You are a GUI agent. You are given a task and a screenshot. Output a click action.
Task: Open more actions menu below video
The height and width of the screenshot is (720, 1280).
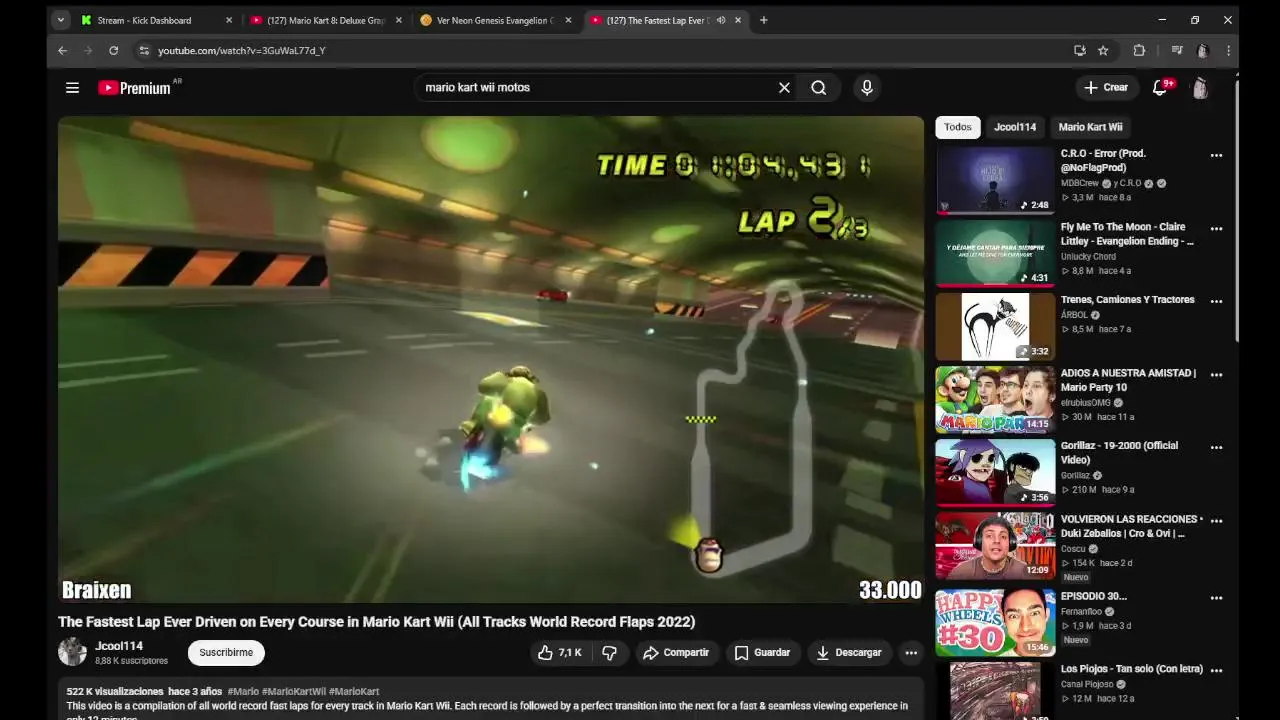(x=911, y=653)
